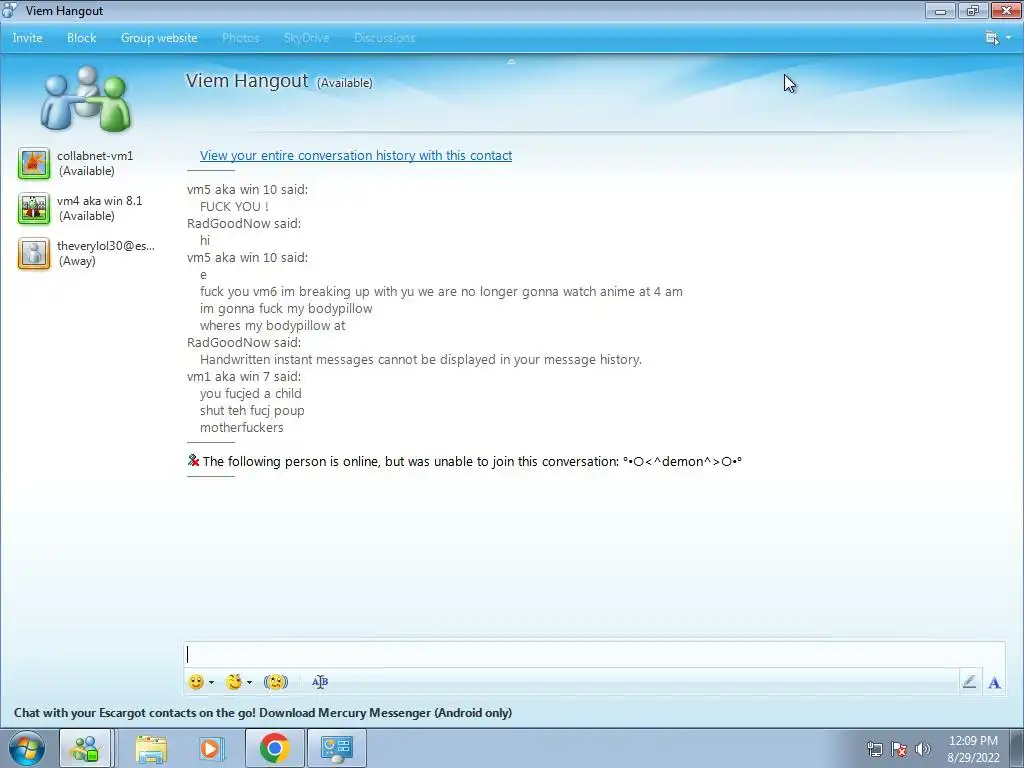The height and width of the screenshot is (768, 1024).
Task: Open the text translation AB icon
Action: pos(319,682)
